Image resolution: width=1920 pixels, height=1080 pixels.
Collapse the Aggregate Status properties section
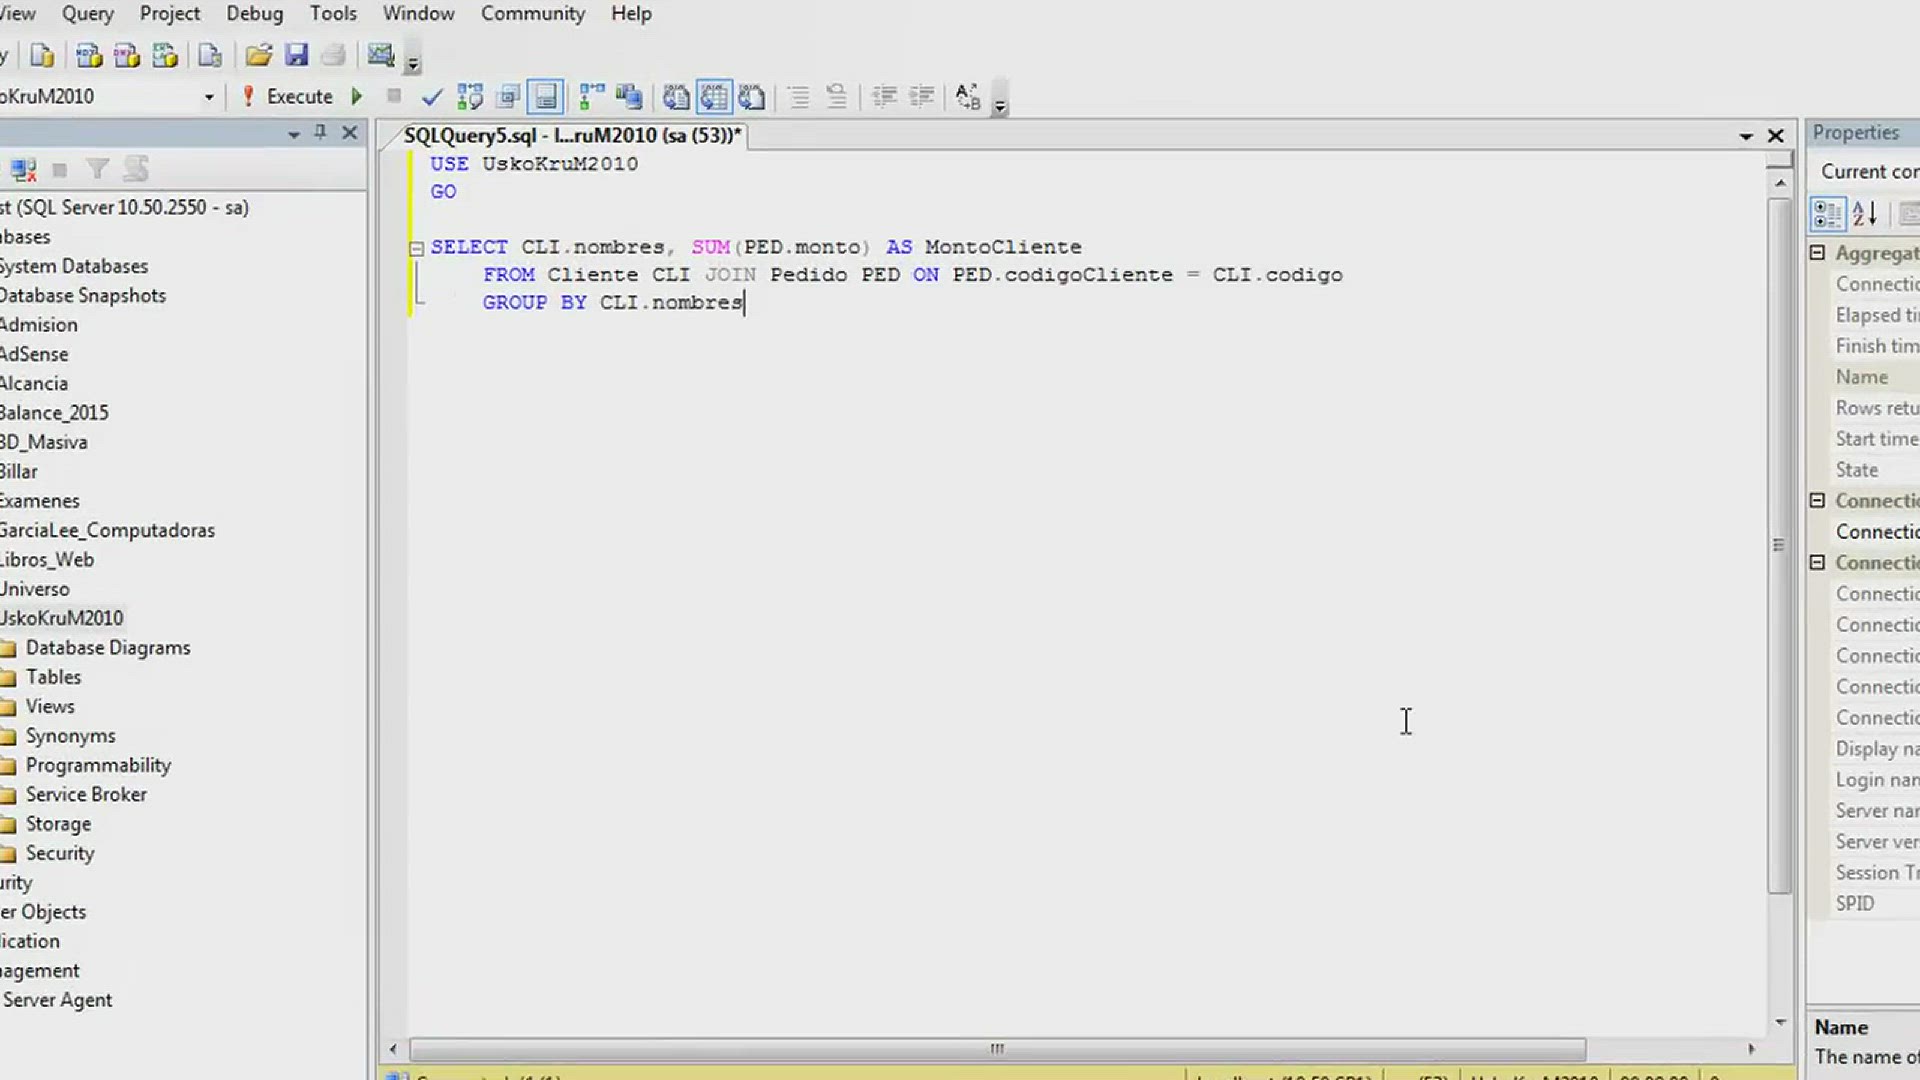[1818, 253]
